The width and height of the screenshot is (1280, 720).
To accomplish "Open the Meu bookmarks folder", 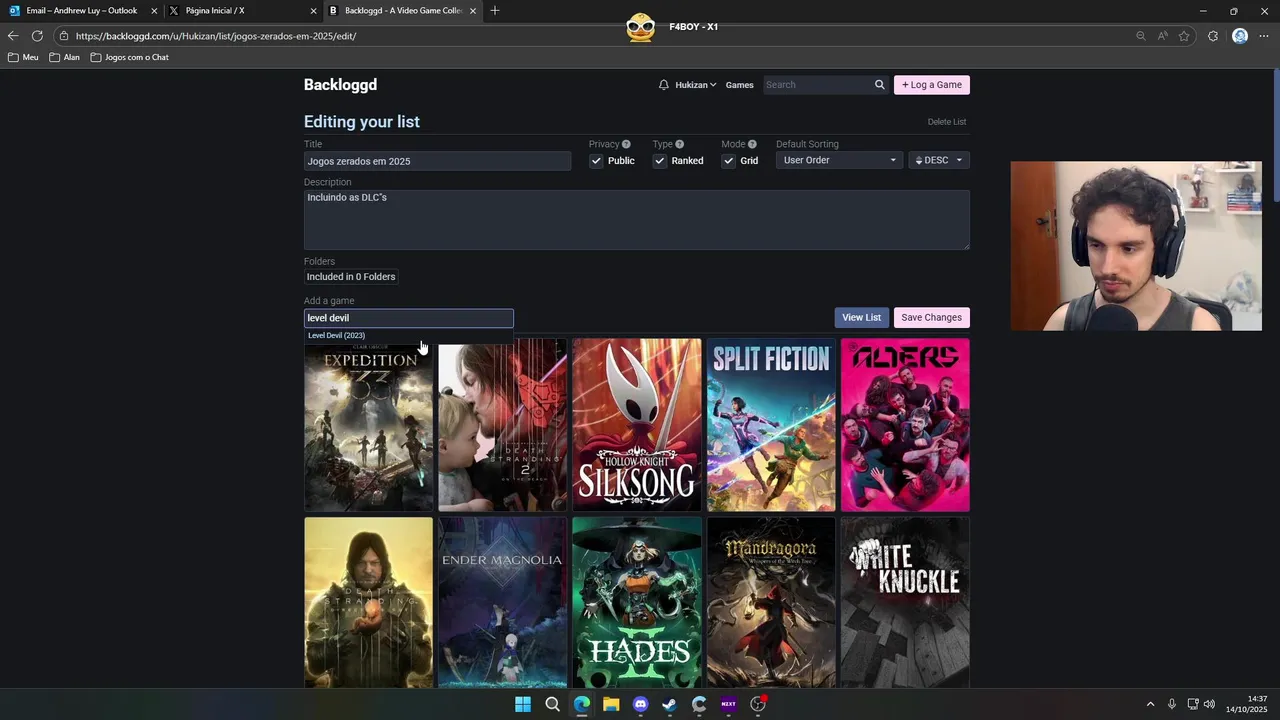I will [23, 57].
